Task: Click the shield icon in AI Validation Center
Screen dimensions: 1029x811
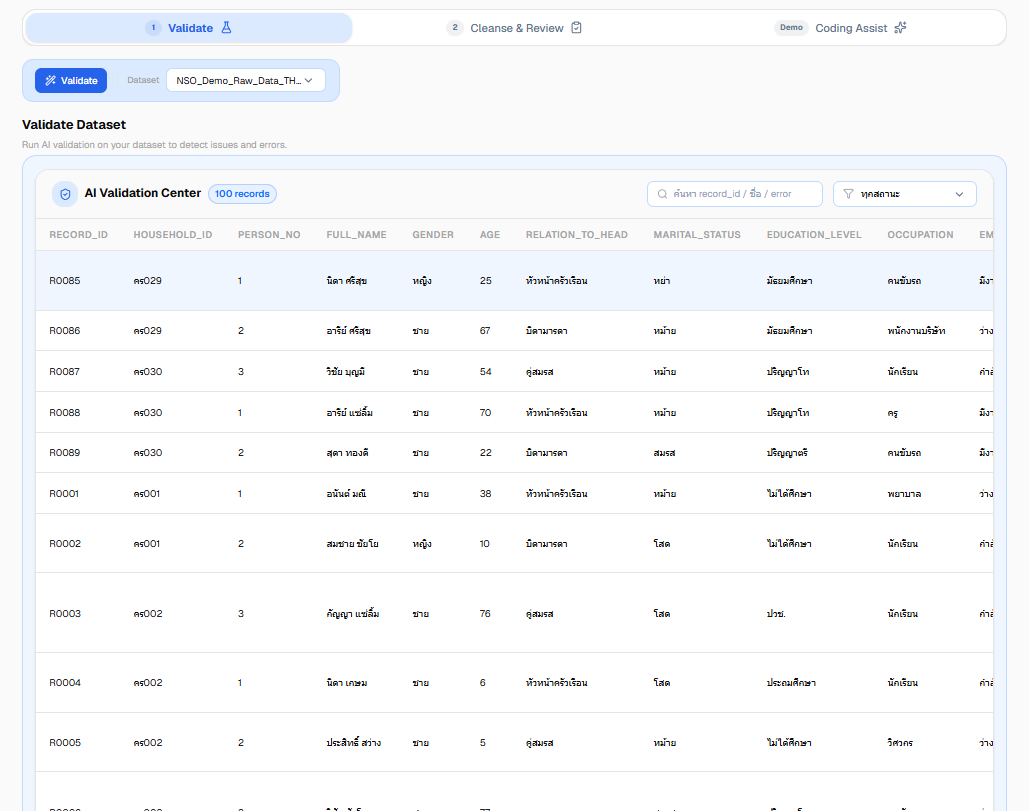Action: [x=65, y=194]
